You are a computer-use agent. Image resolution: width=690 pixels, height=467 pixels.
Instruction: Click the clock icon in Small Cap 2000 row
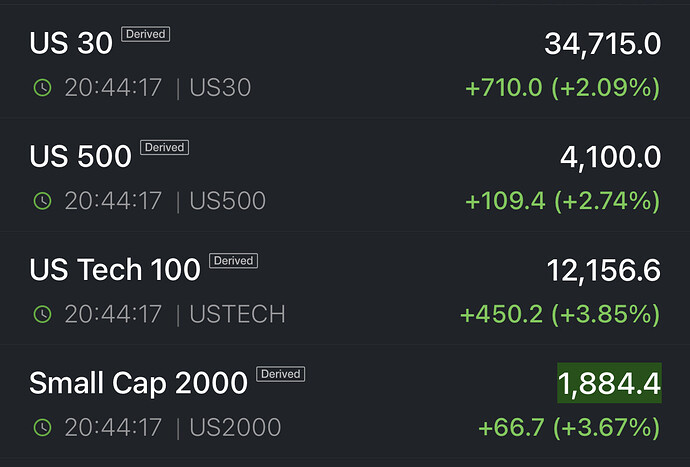pos(42,428)
